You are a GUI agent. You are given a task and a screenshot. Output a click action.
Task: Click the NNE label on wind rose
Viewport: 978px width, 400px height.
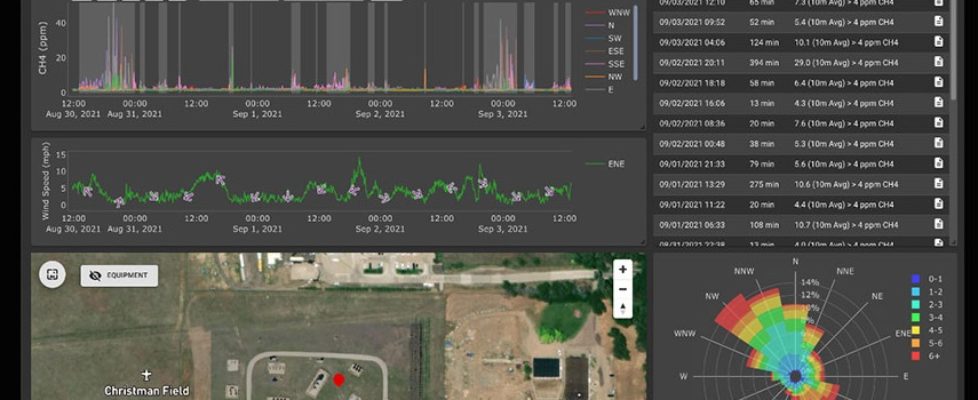(845, 271)
